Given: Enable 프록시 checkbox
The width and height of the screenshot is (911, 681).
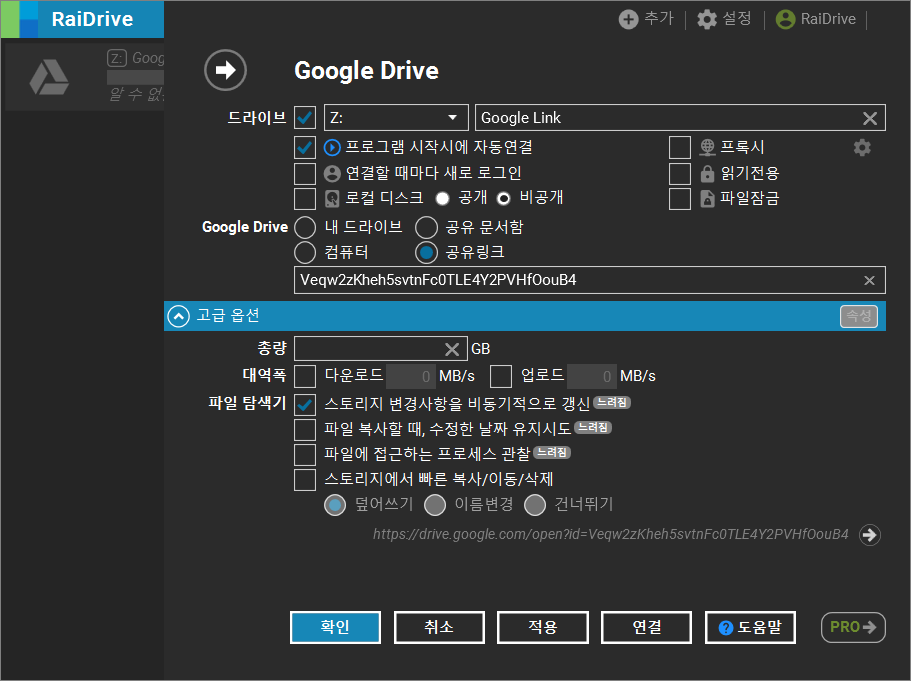Looking at the screenshot, I should 680,148.
